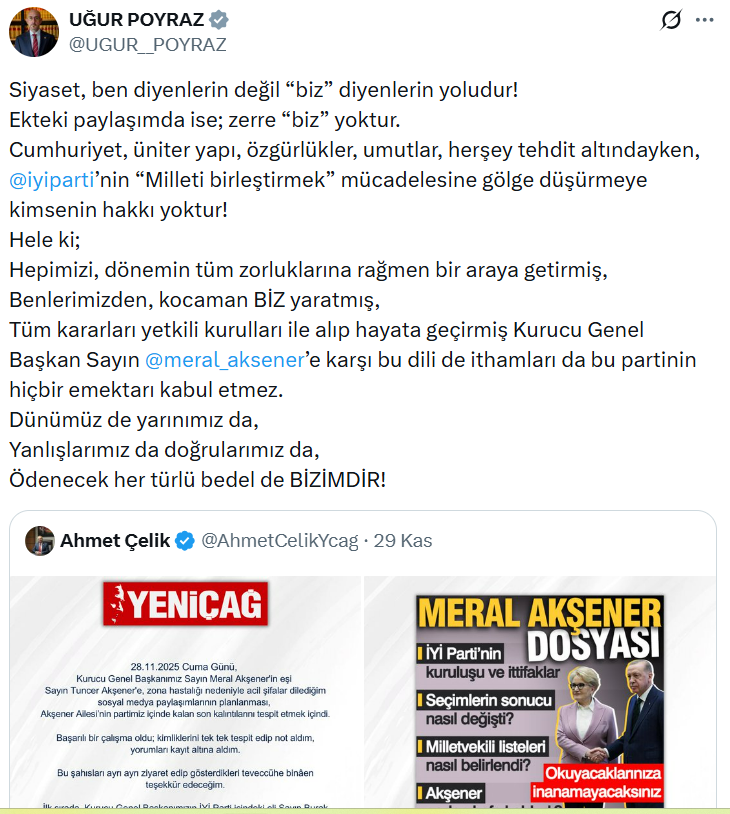This screenshot has height=814, width=730.
Task: Click the verified badge beside UĞUR POYRAZ
Action: (x=219, y=20)
